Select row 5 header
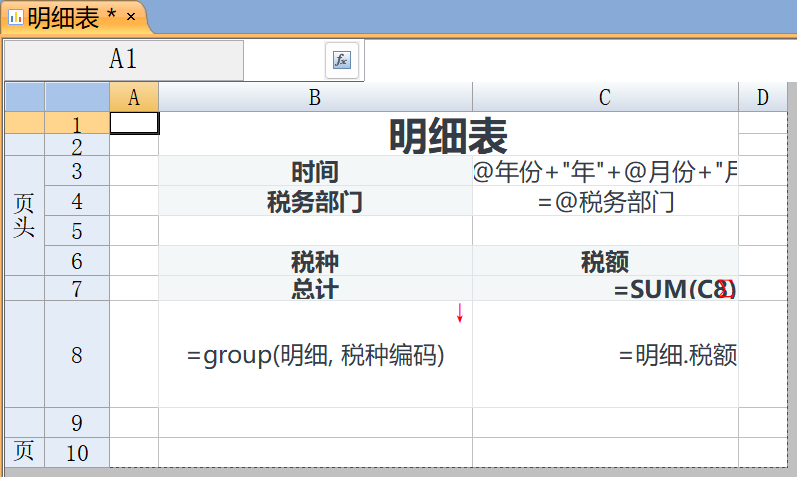The height and width of the screenshot is (477, 797). (77, 231)
